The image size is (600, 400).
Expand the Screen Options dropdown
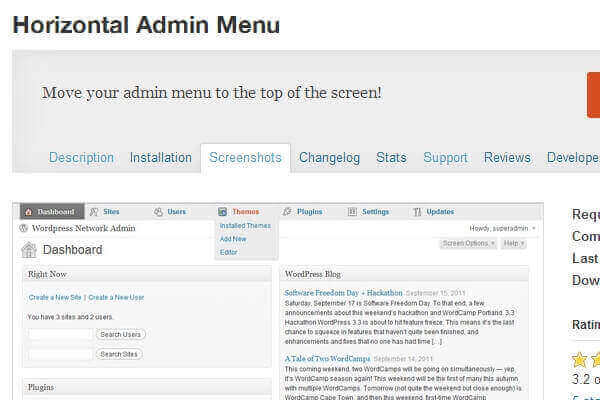pos(468,243)
